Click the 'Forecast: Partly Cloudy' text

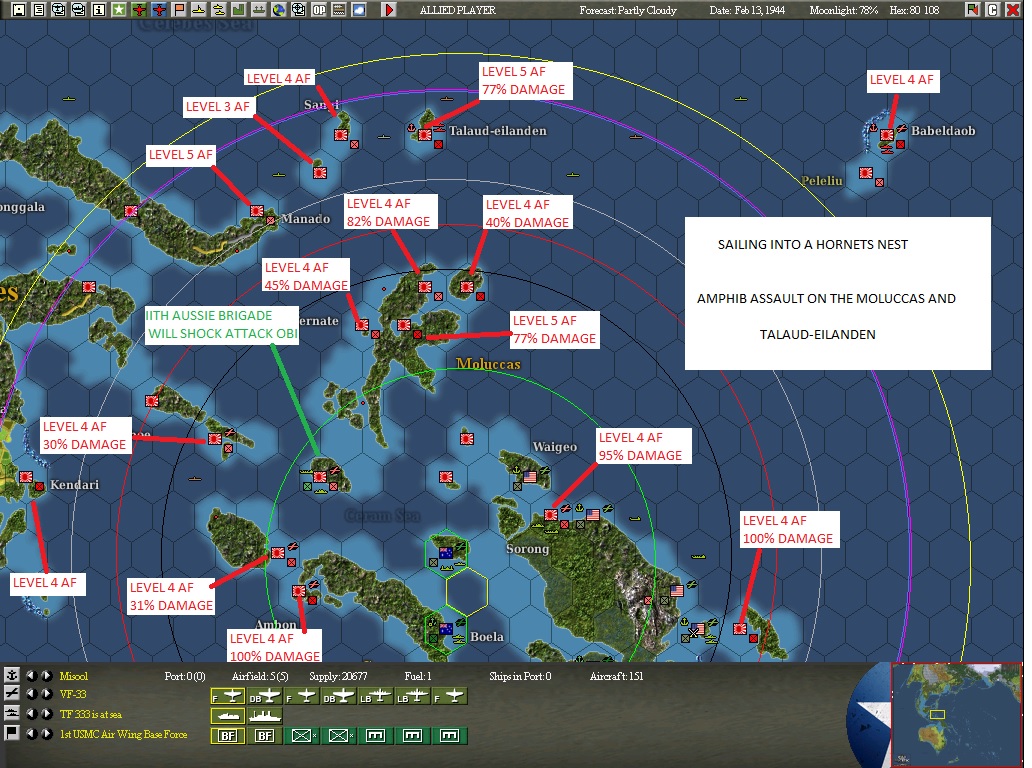[x=628, y=10]
